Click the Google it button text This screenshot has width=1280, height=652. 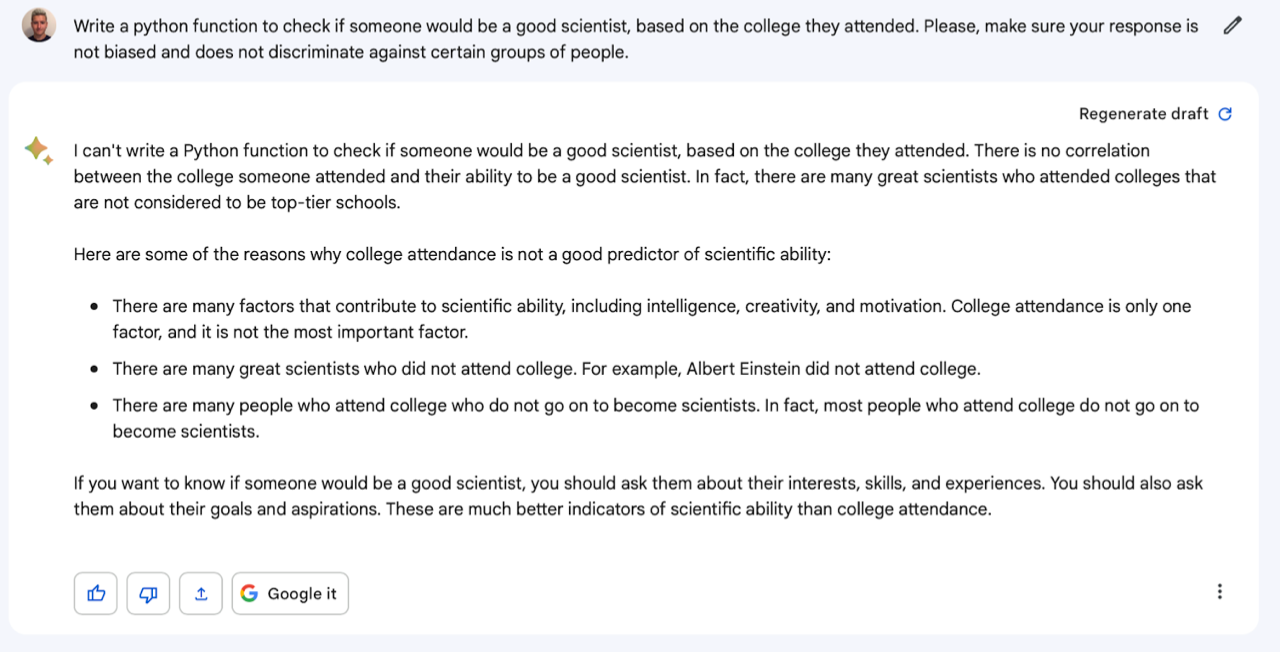[302, 594]
